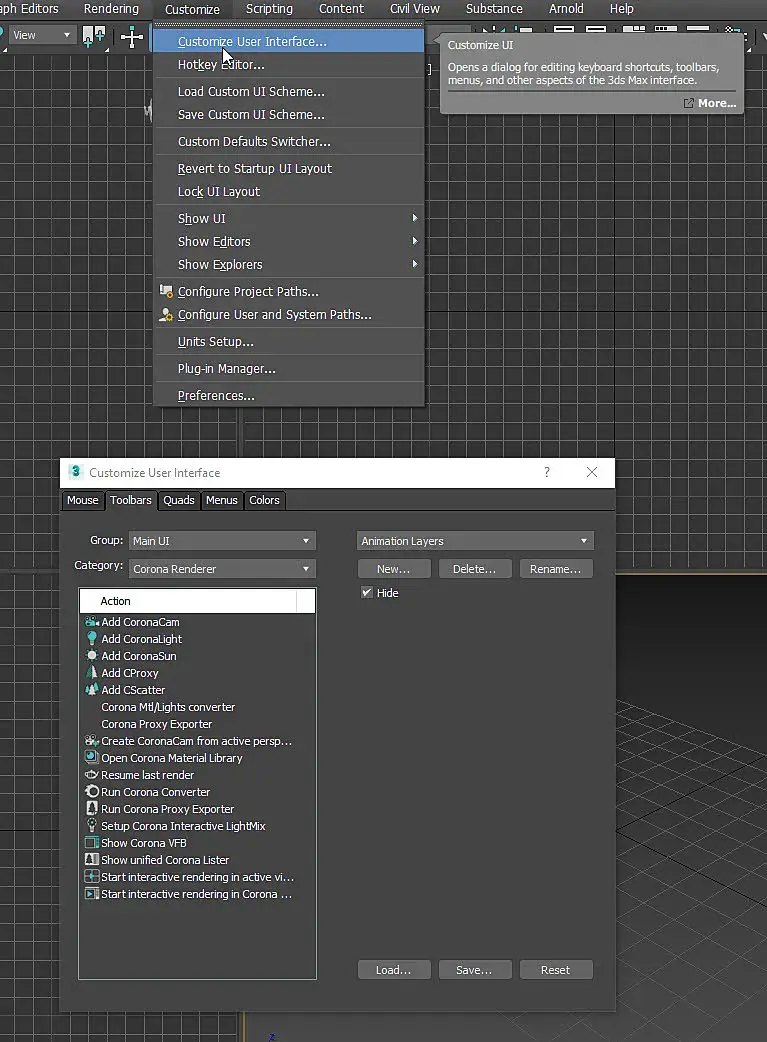Screen dimensions: 767x1042
Task: Click the Configure User and System Paths icon
Action: 166,314
